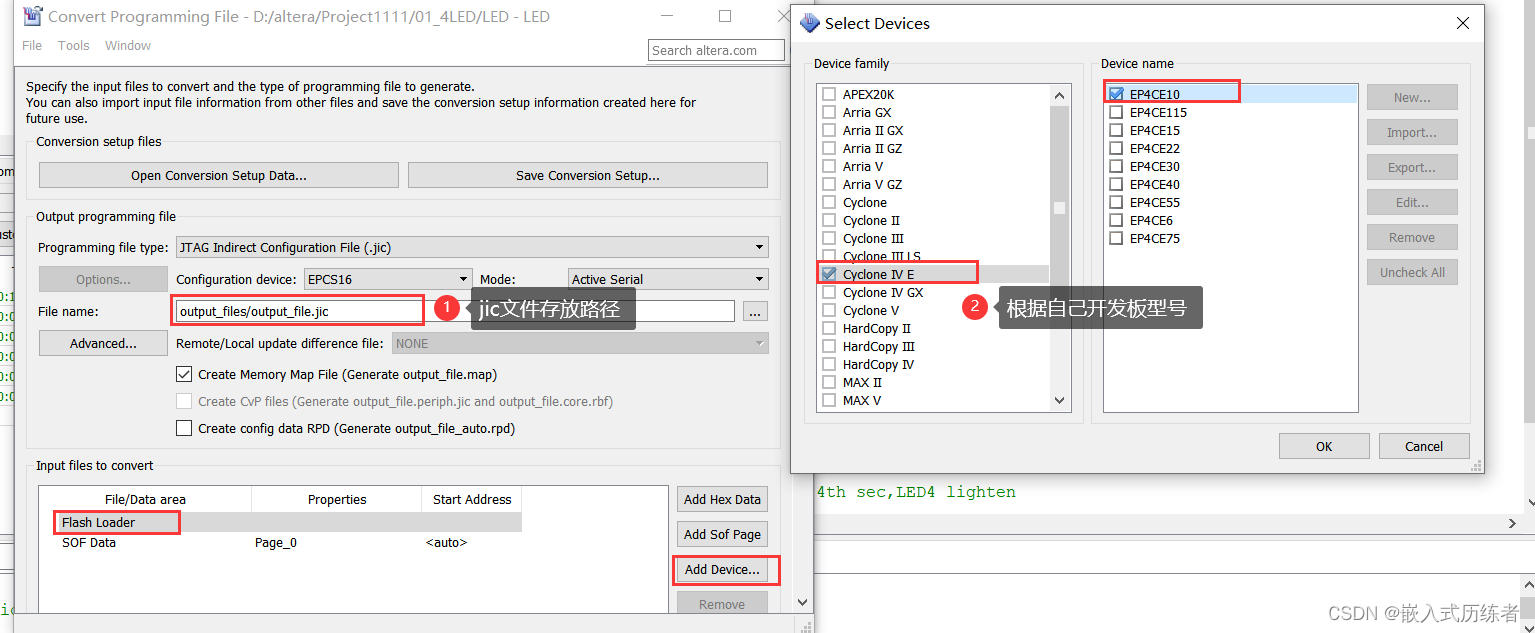Viewport: 1535px width, 633px height.
Task: Click the Convert Programming File window icon
Action: [33, 16]
